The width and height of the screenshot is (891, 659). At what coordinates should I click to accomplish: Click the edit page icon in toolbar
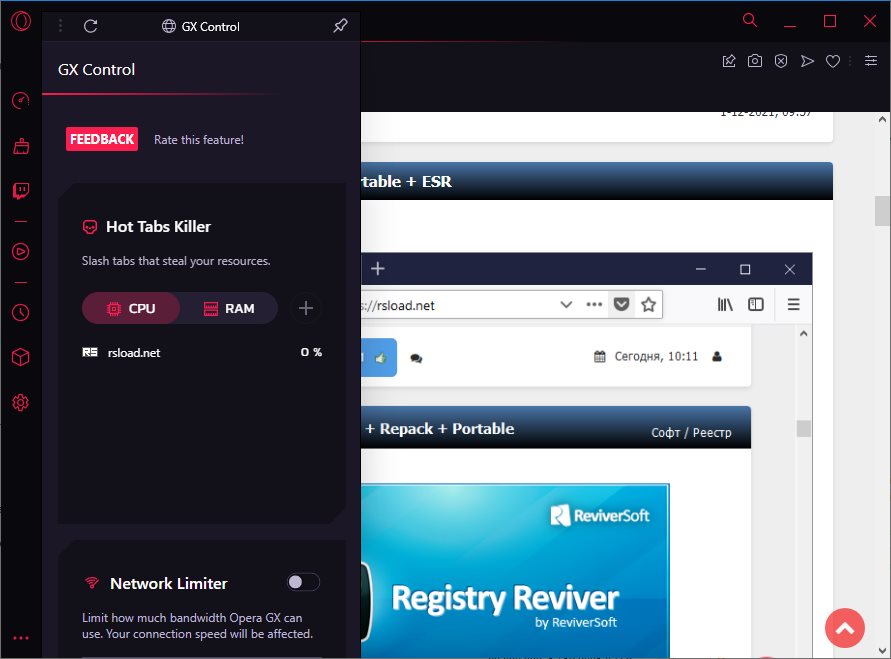[728, 61]
